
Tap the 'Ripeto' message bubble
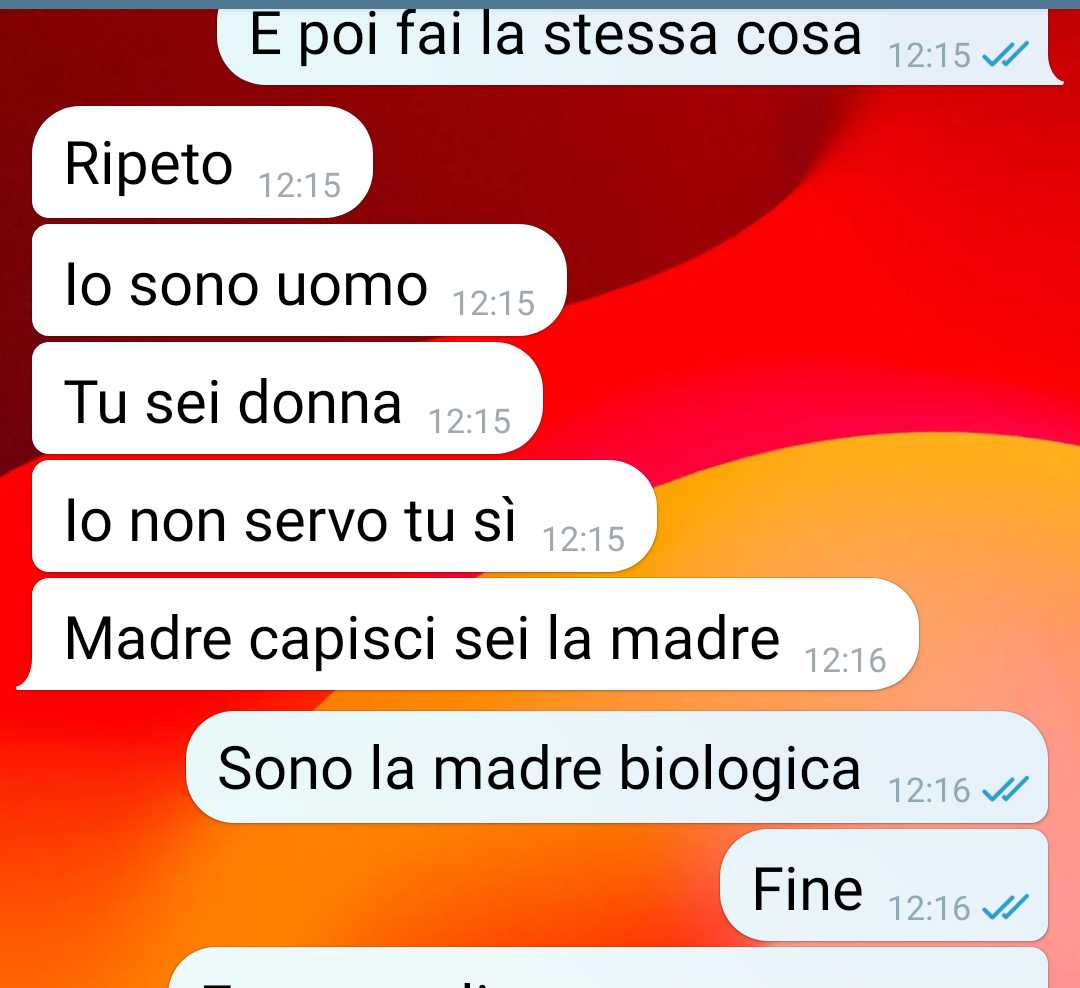tap(202, 163)
